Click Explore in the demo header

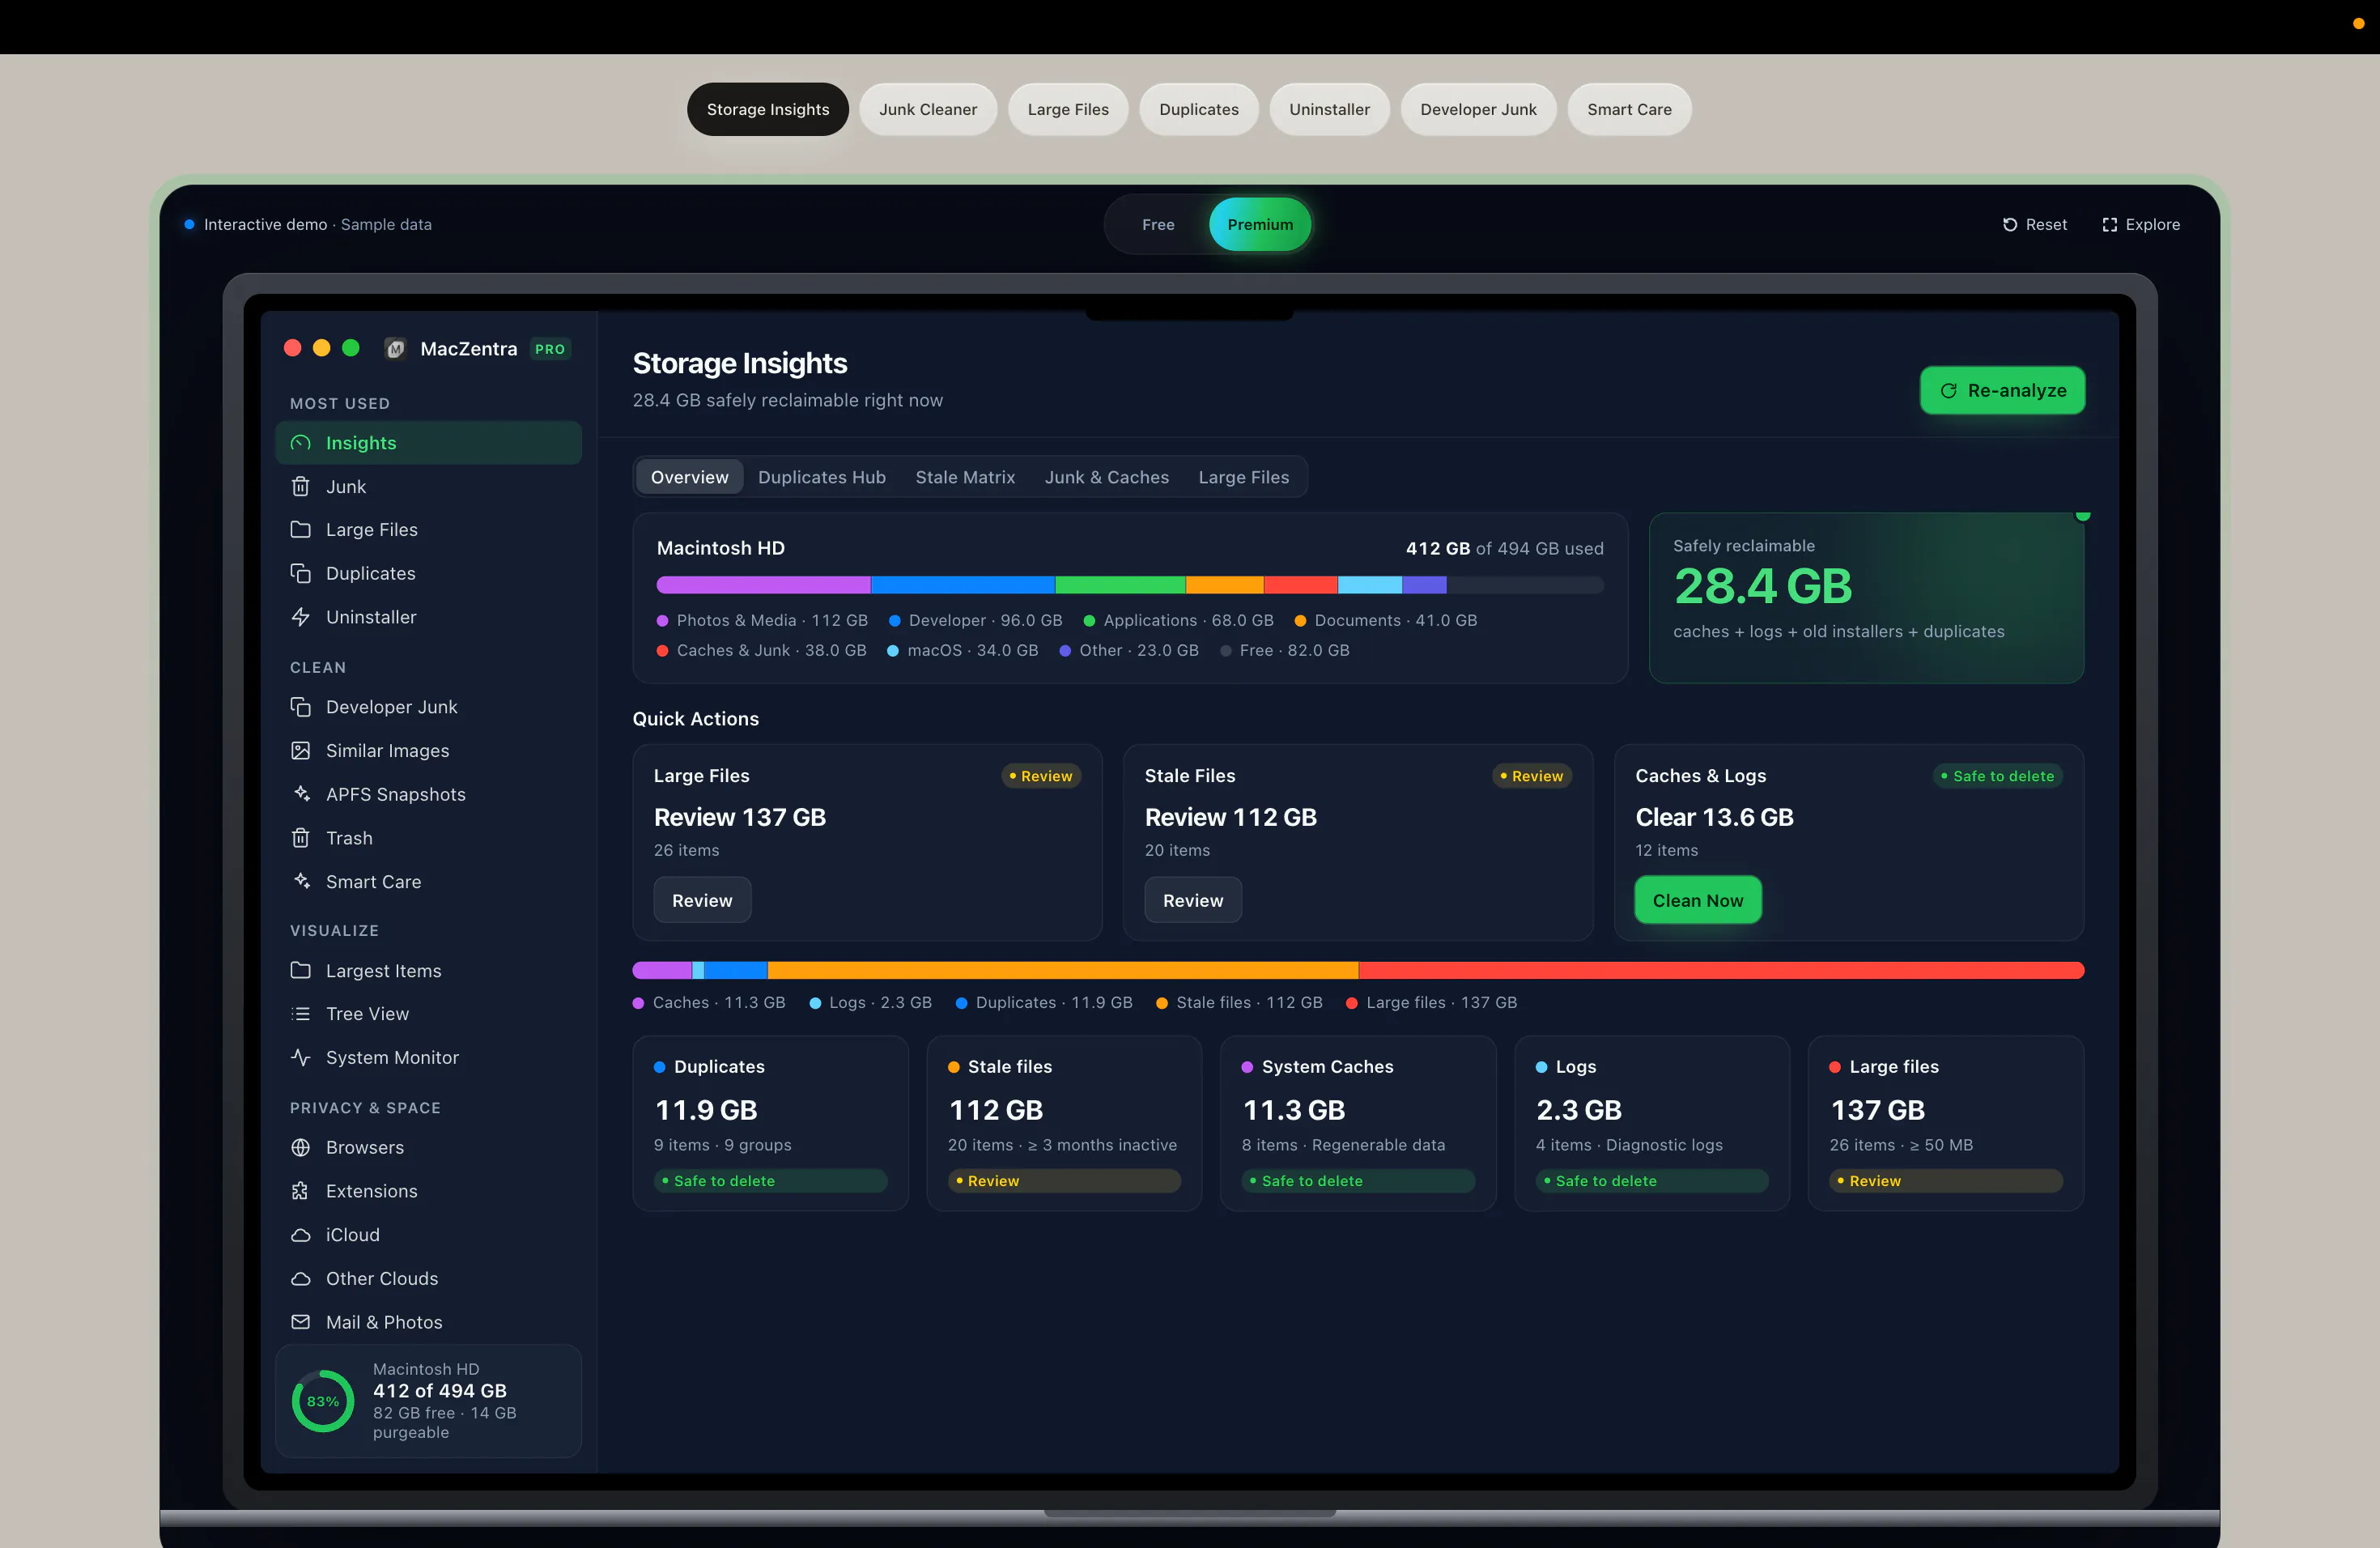pyautogui.click(x=2141, y=224)
